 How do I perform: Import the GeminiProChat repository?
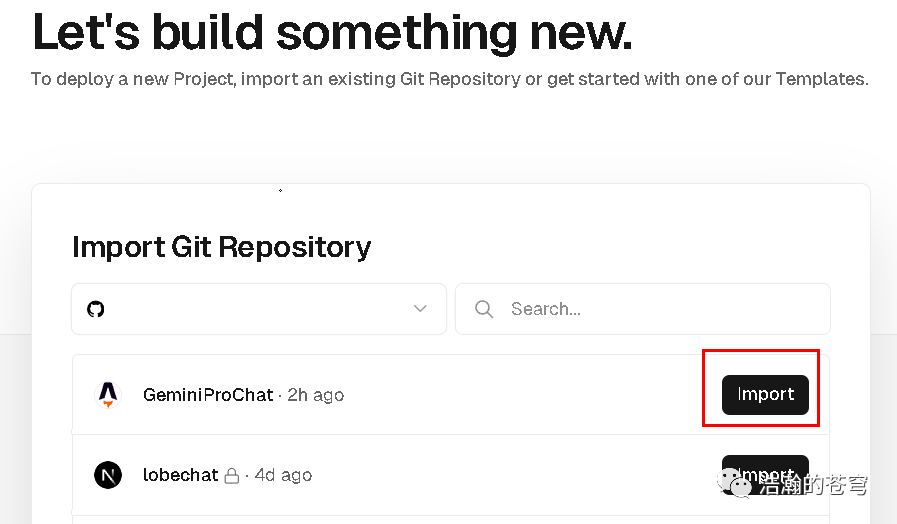(x=765, y=395)
